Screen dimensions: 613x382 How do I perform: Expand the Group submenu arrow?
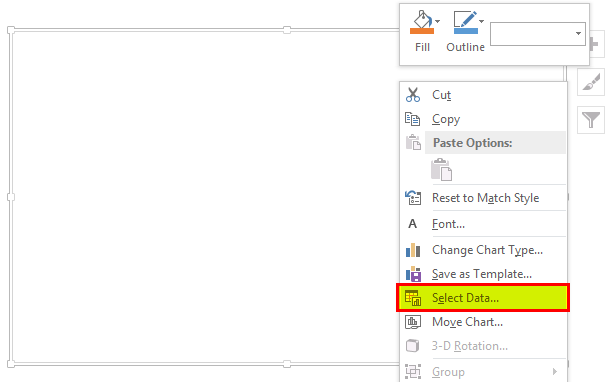555,371
